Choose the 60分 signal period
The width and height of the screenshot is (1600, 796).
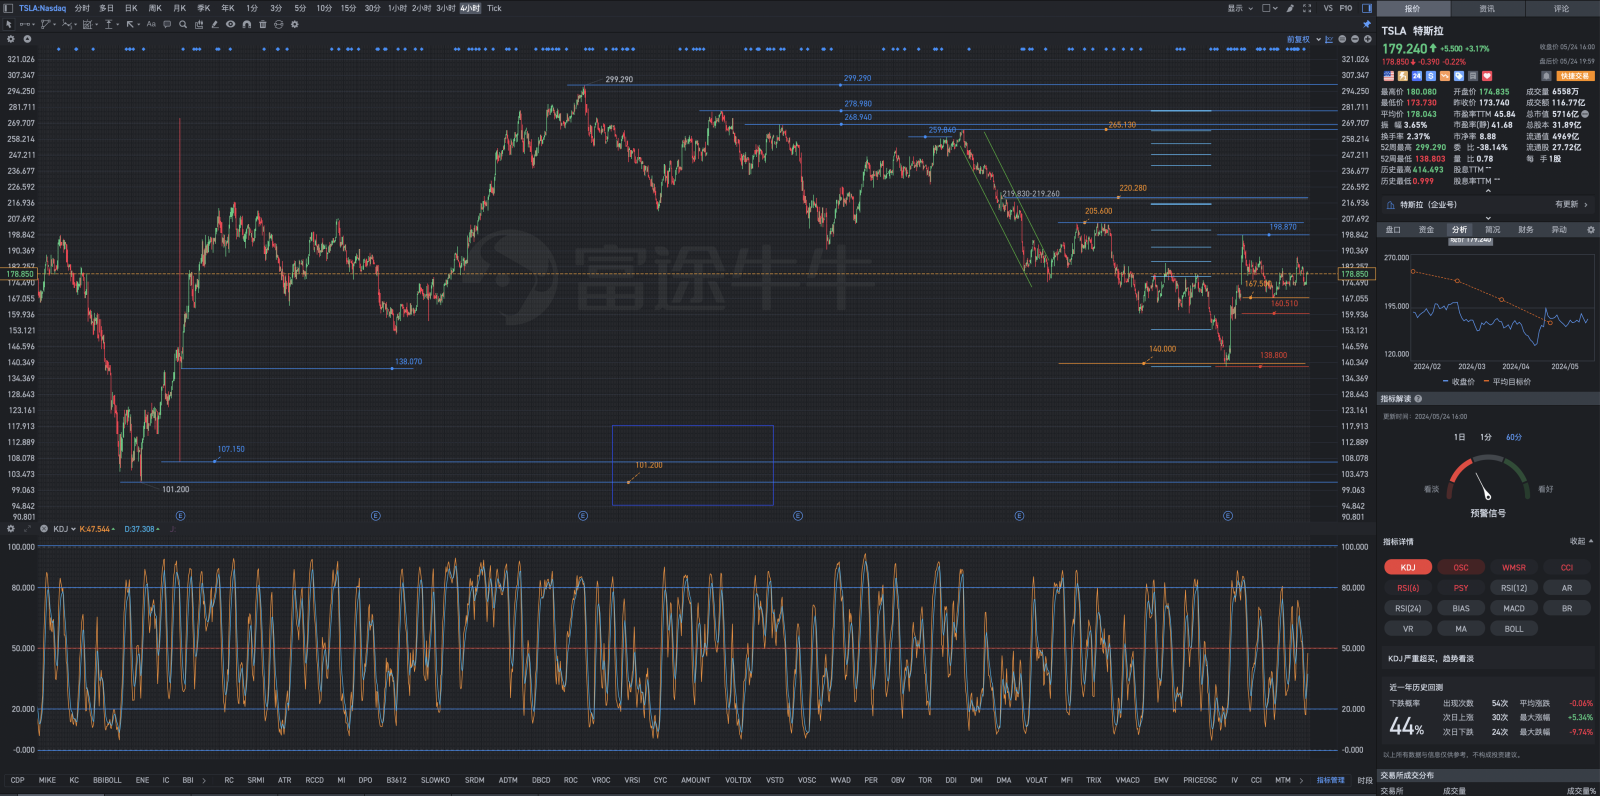coord(1514,437)
